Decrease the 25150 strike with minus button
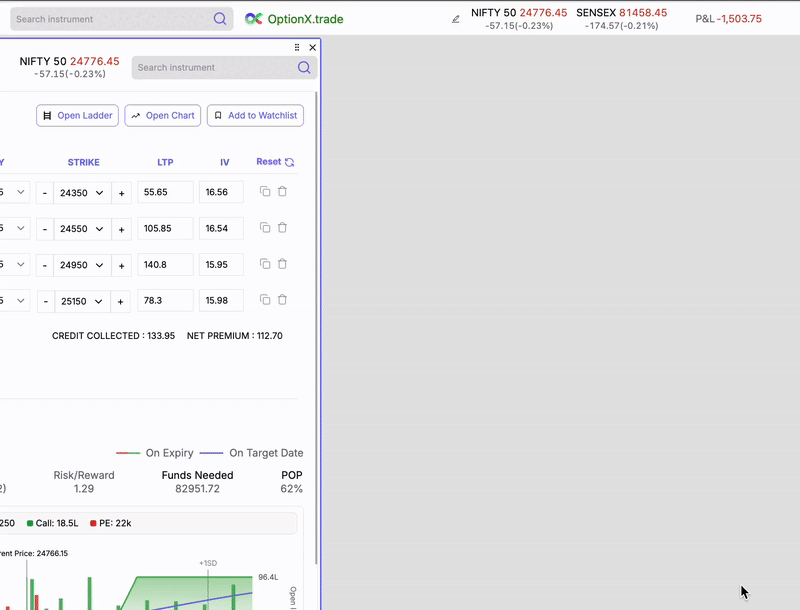Image resolution: width=800 pixels, height=610 pixels. coord(45,301)
